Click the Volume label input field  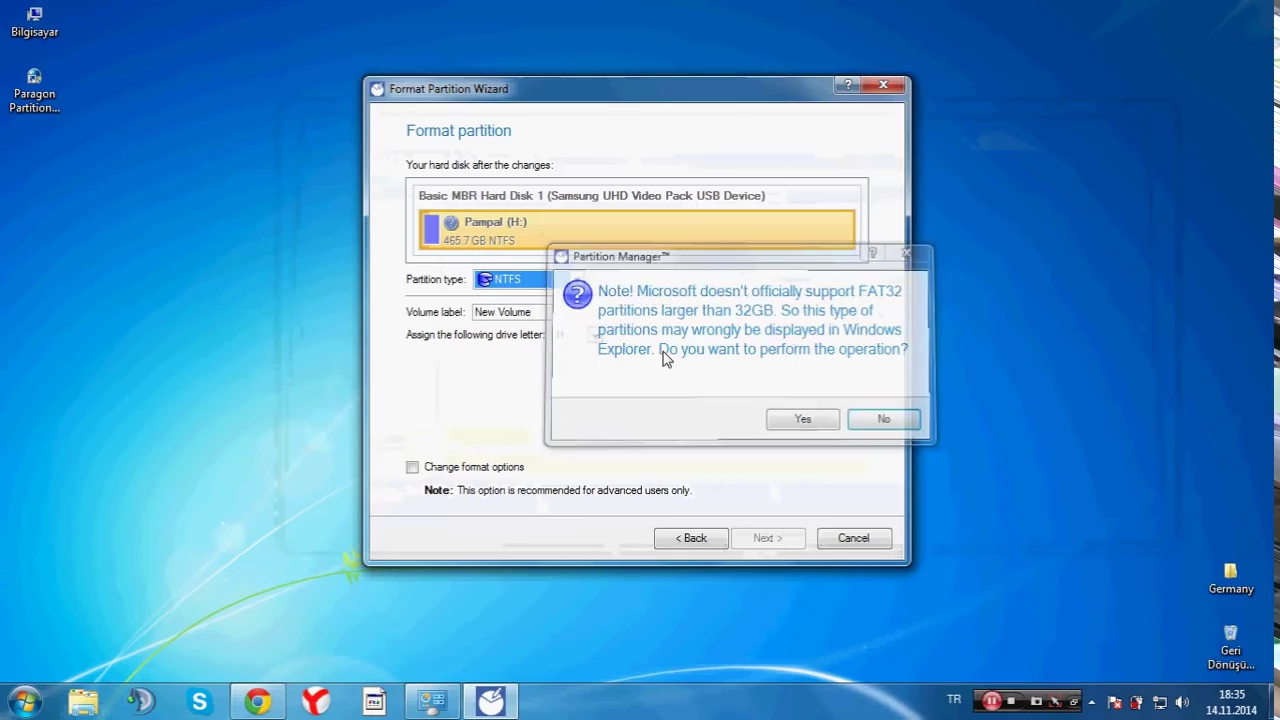click(x=512, y=312)
